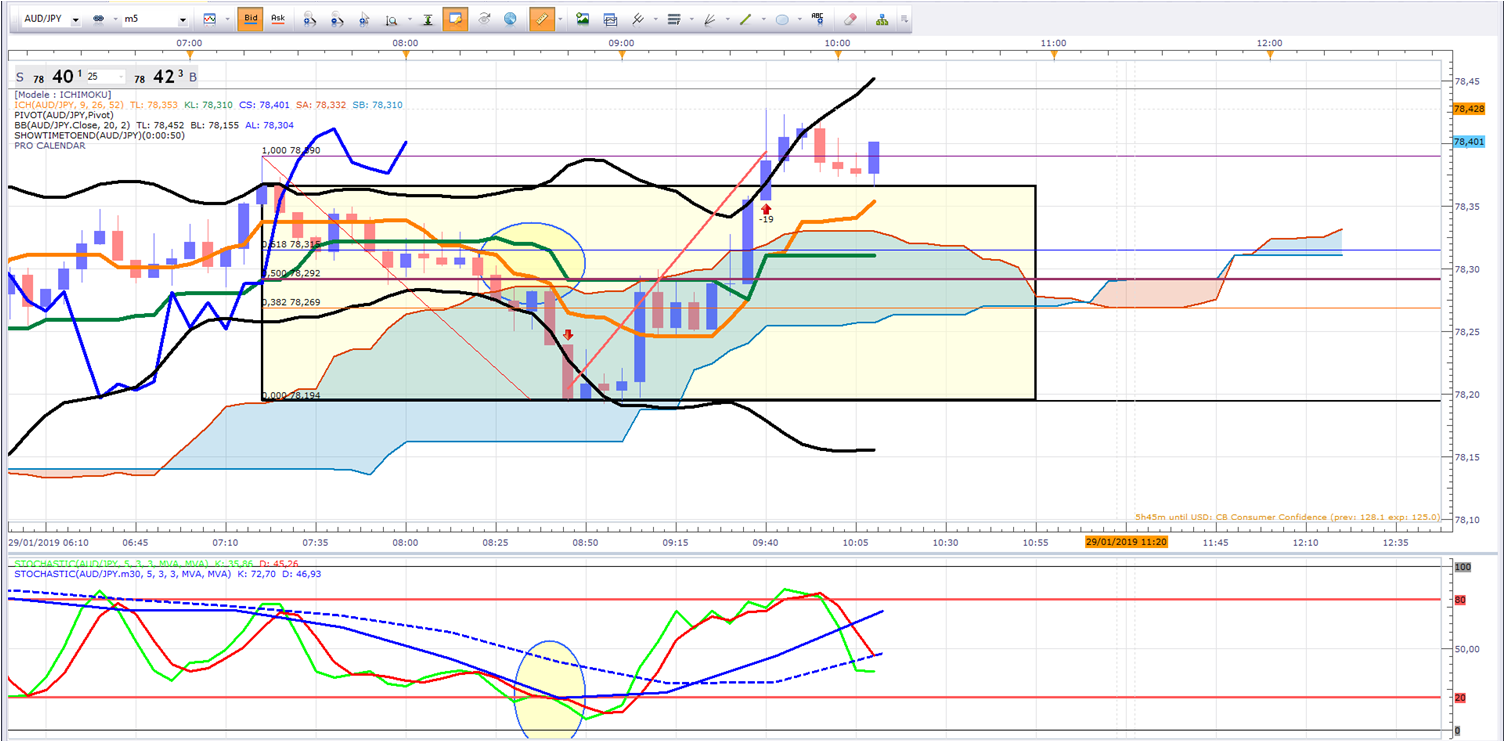1505x742 pixels.
Task: Click the orange 29/01/2019 11:20 time label
Action: coord(1126,542)
